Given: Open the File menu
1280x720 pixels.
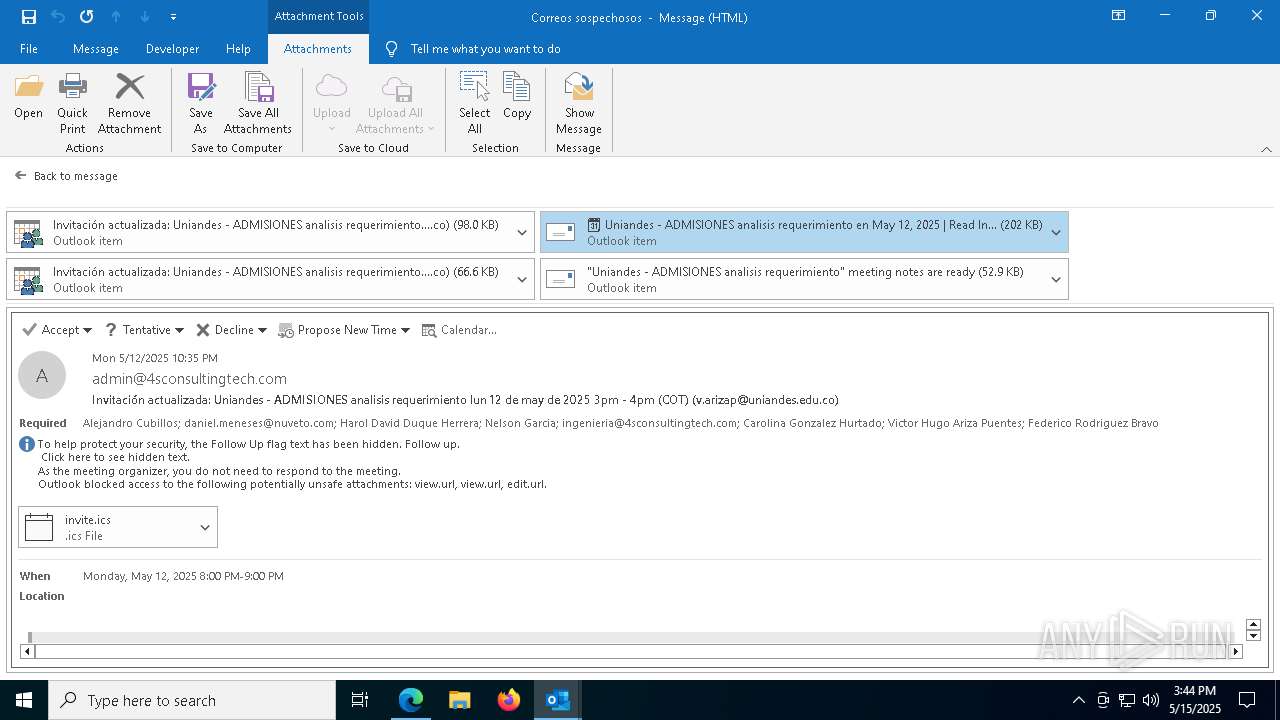Looking at the screenshot, I should click(29, 49).
